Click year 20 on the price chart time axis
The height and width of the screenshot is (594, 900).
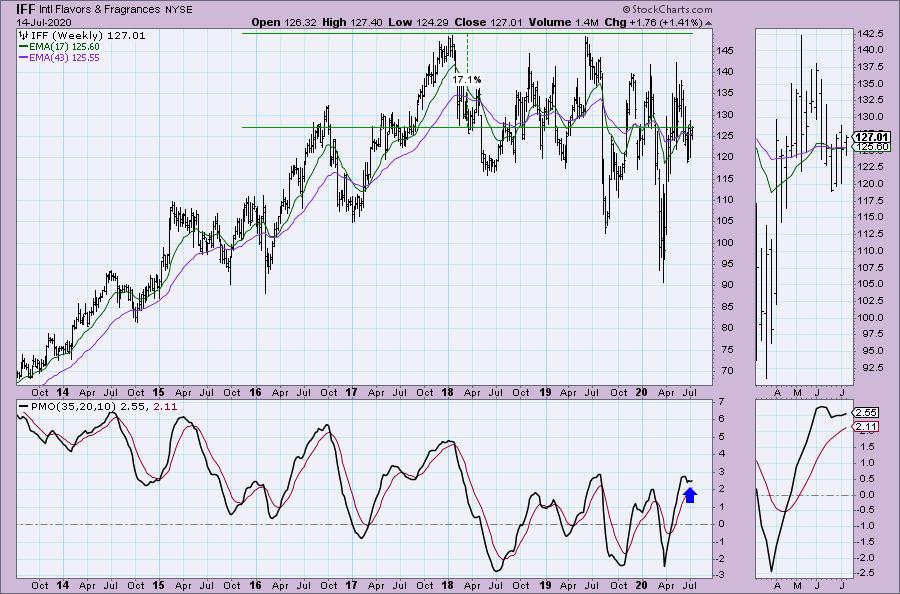[641, 393]
